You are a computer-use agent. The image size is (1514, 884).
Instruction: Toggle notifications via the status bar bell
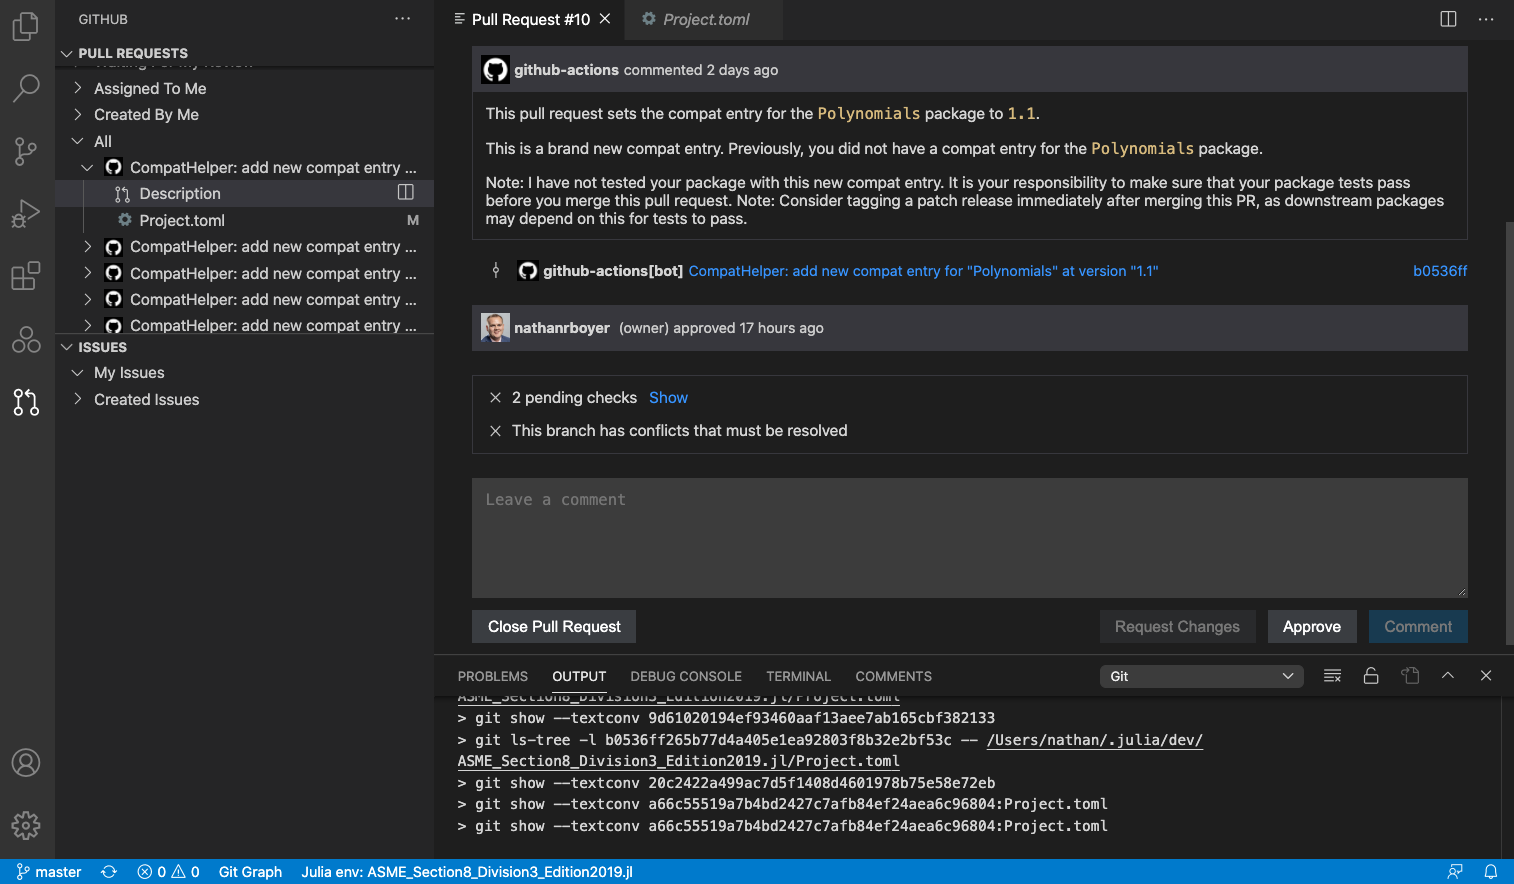coord(1492,871)
